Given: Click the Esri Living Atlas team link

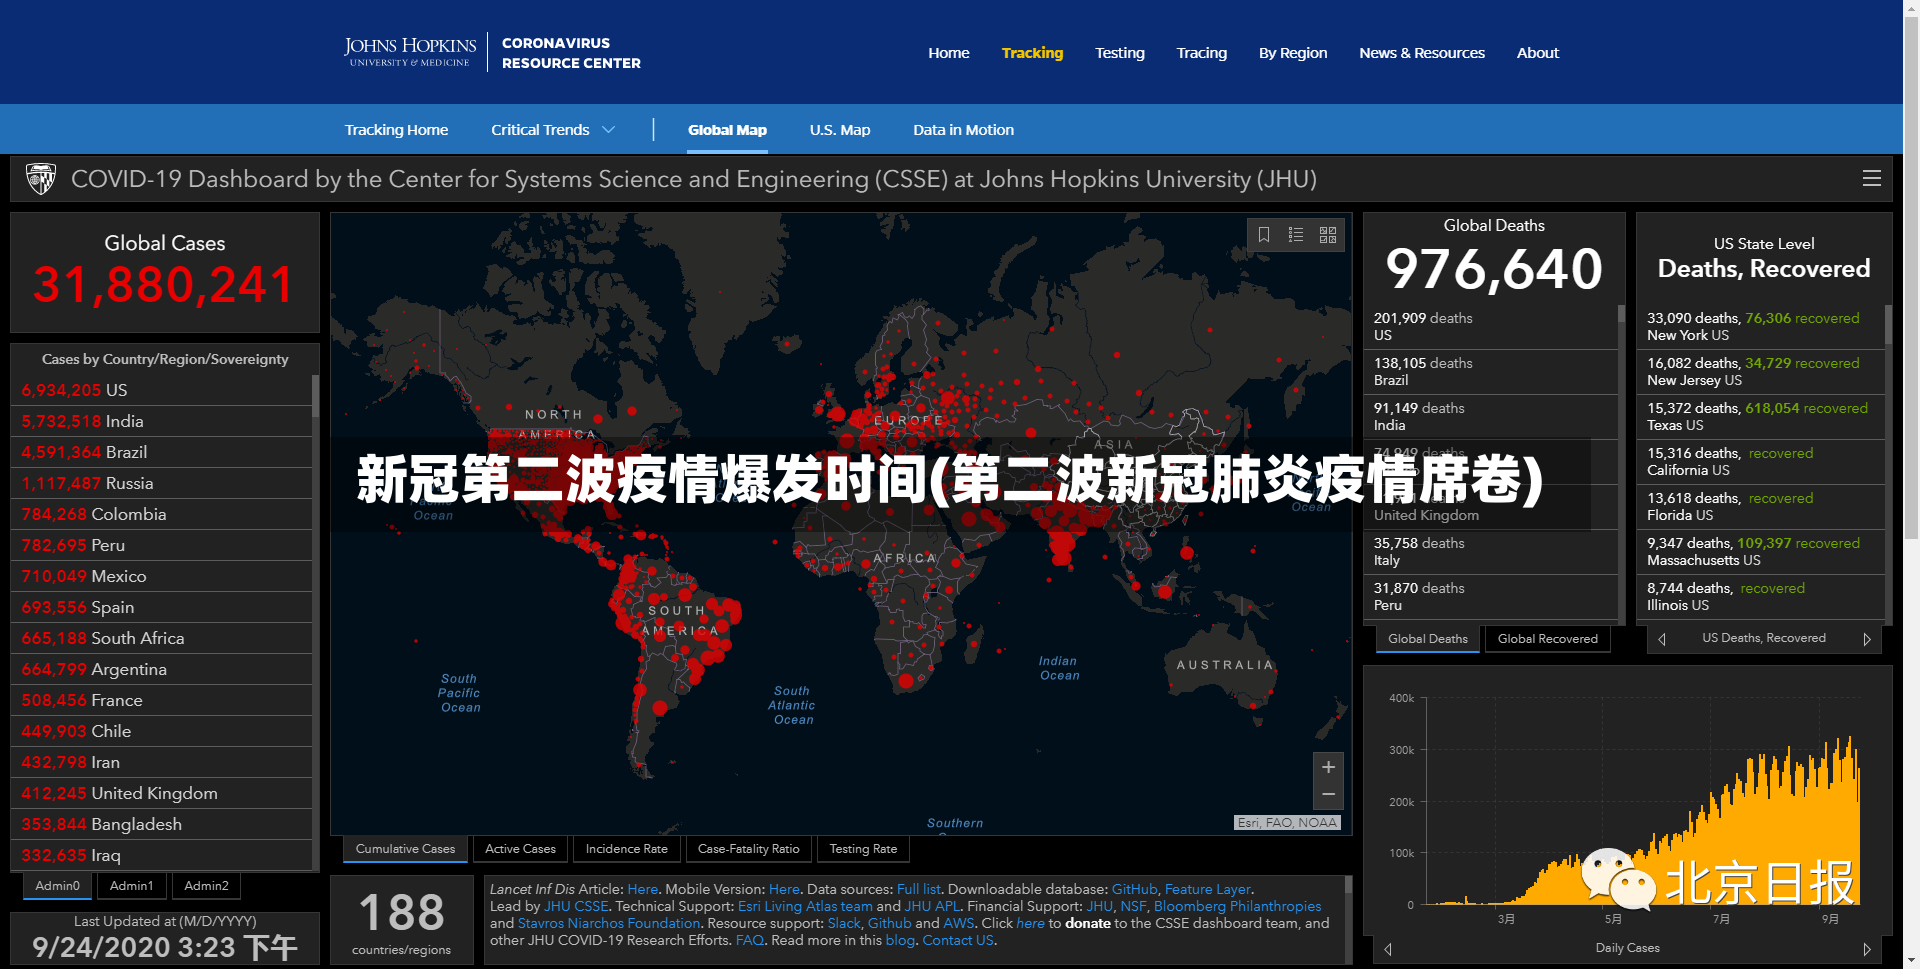Looking at the screenshot, I should click(x=805, y=906).
